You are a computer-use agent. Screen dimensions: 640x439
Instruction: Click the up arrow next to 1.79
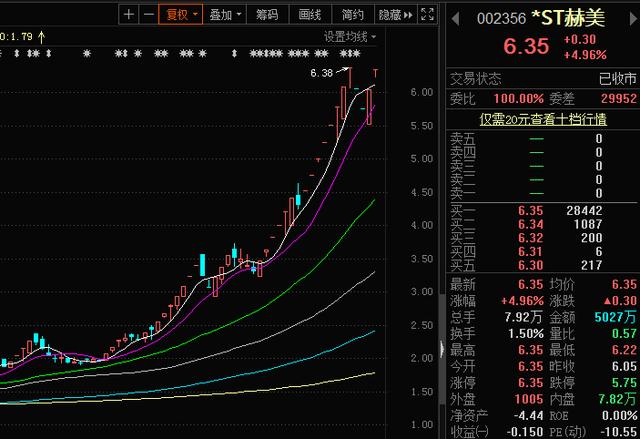[41, 37]
